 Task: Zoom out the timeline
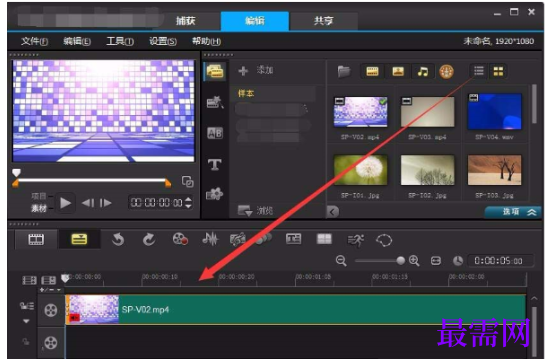tap(341, 261)
